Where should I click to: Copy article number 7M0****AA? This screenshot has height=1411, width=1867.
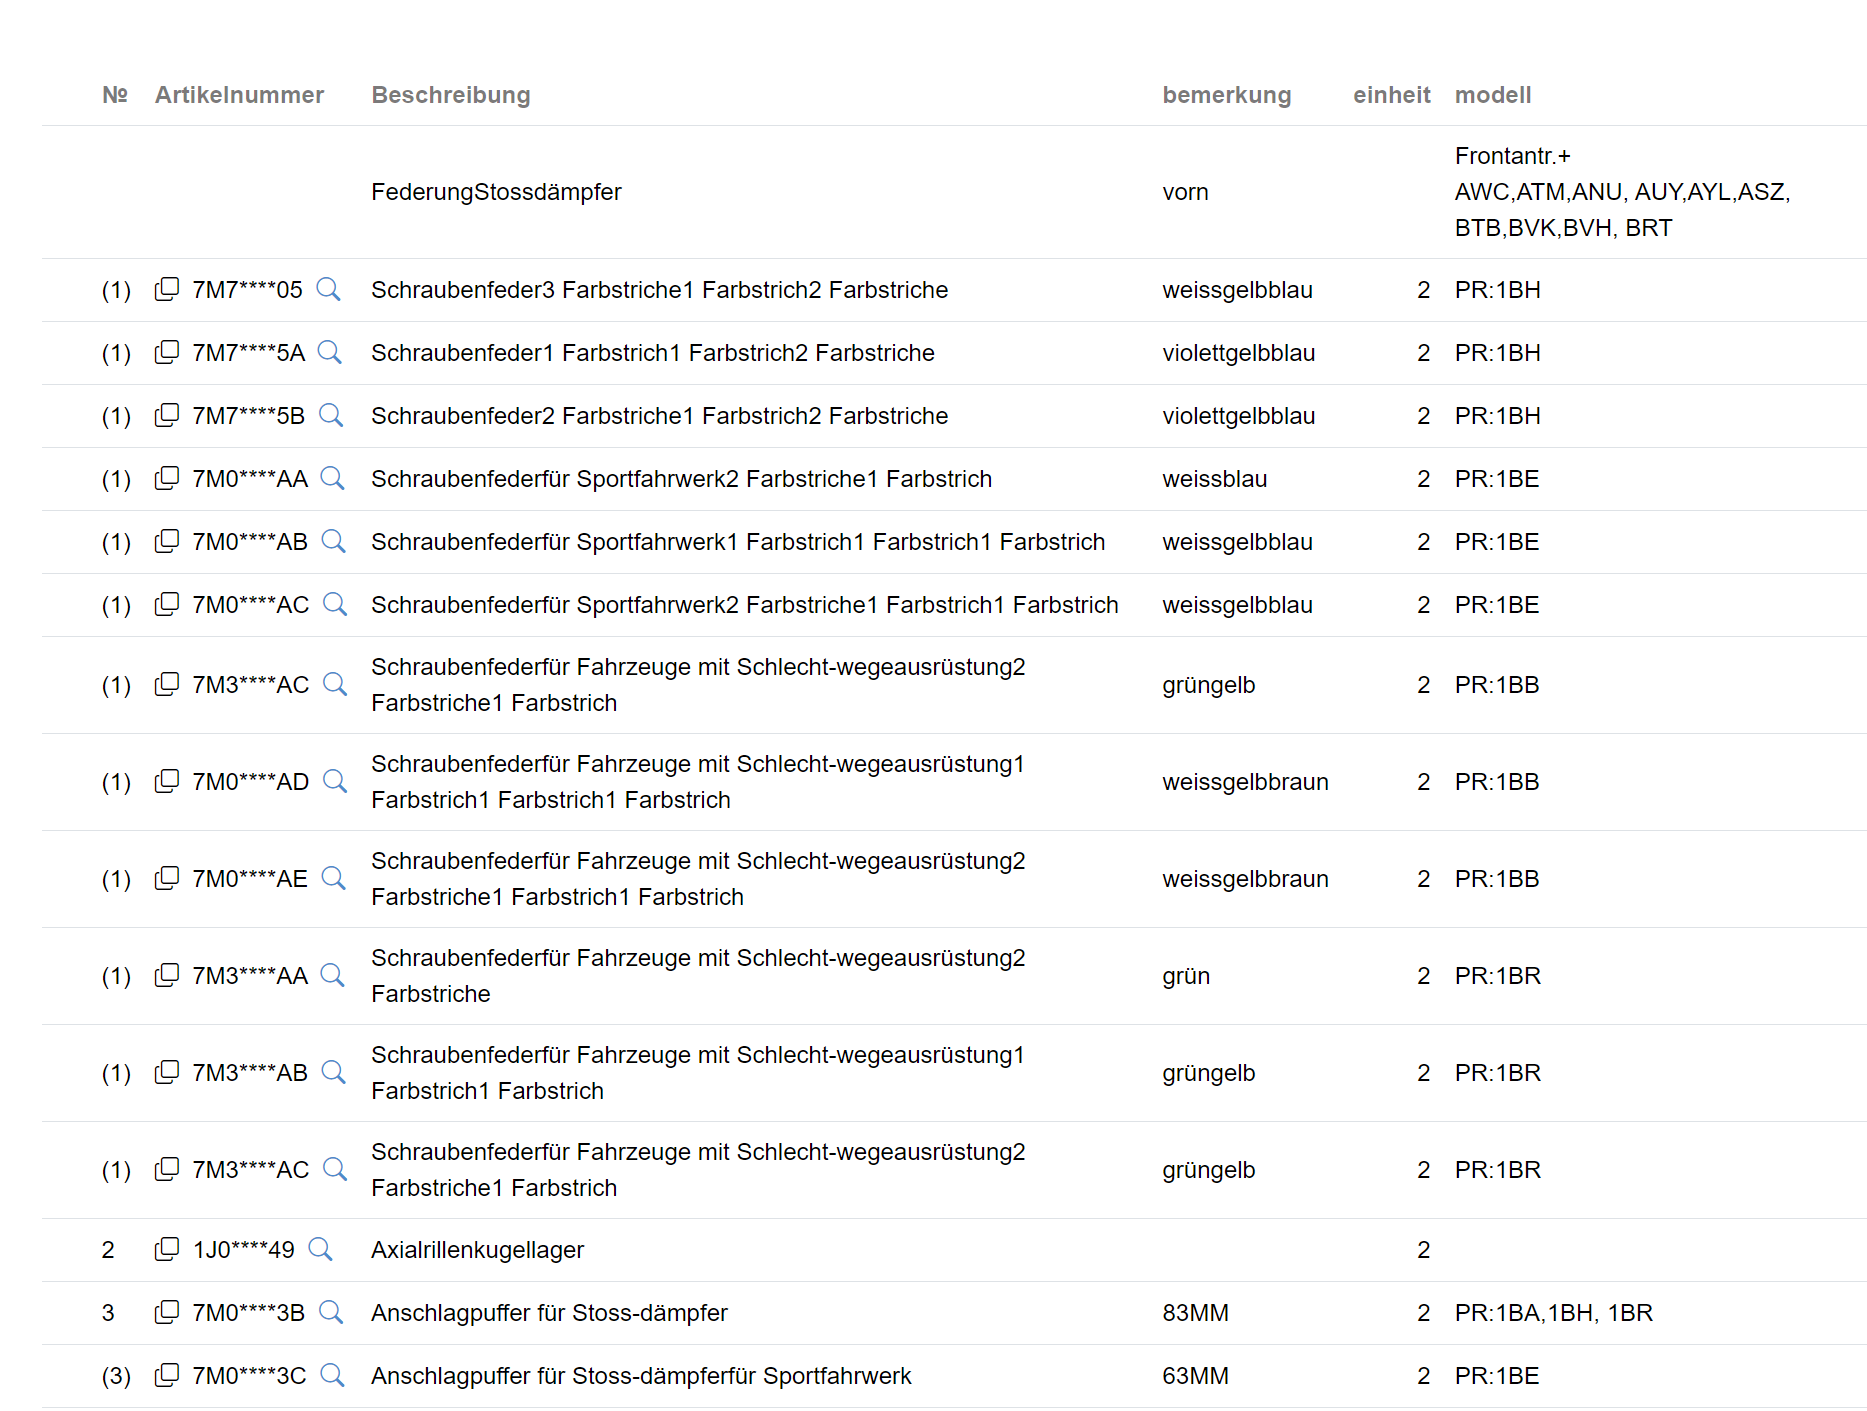pyautogui.click(x=167, y=479)
